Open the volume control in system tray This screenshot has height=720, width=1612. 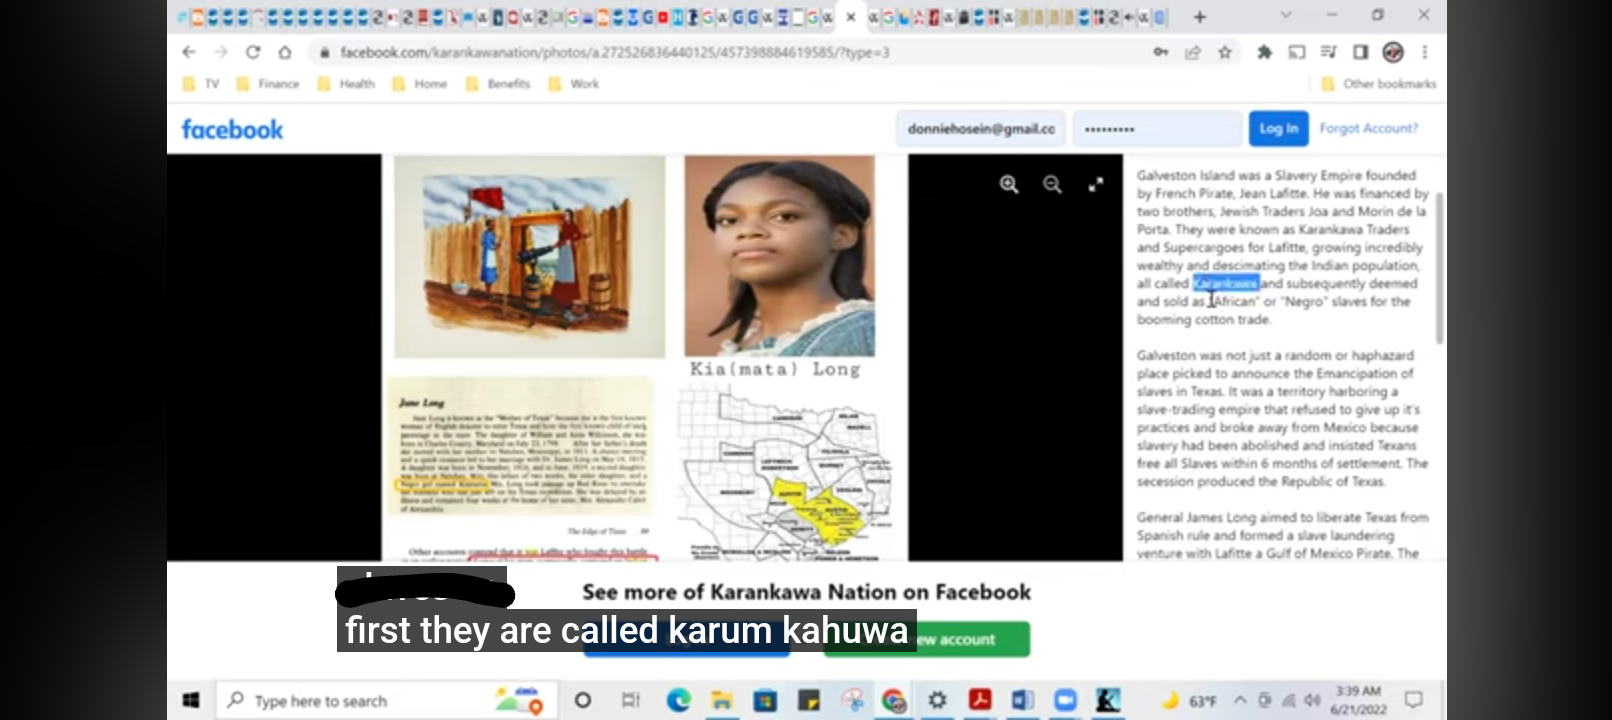click(x=1312, y=700)
